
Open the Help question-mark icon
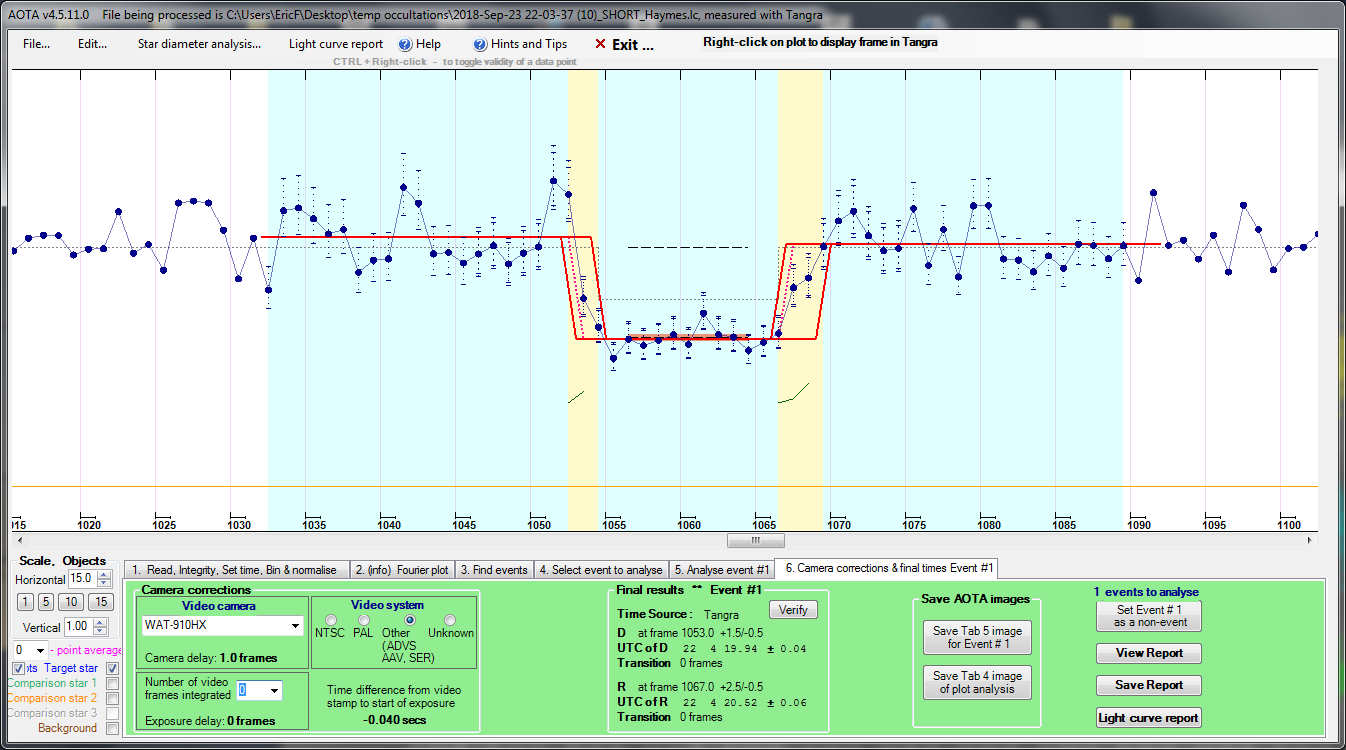[405, 45]
